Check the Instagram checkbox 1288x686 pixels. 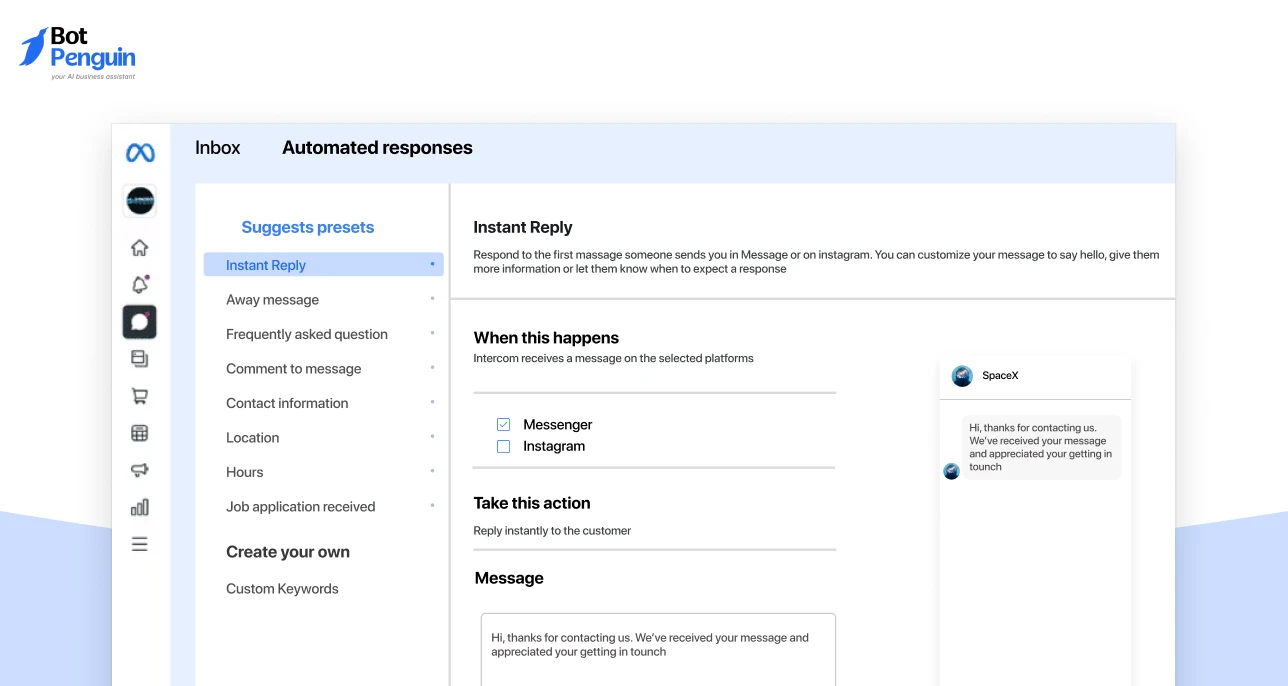click(x=504, y=447)
